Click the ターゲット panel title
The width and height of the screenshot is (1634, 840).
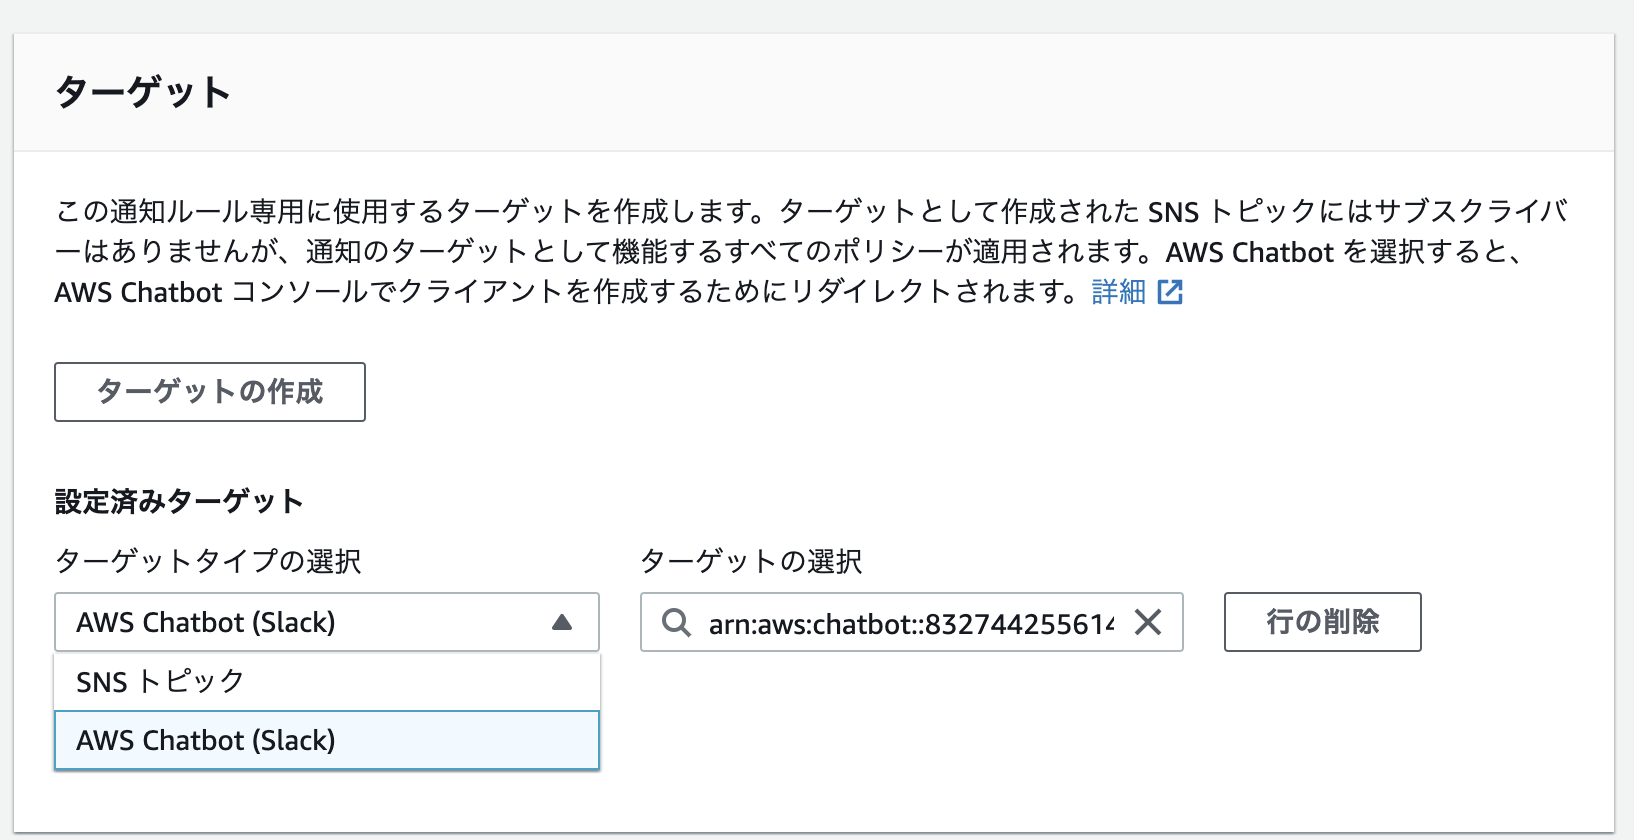(143, 93)
